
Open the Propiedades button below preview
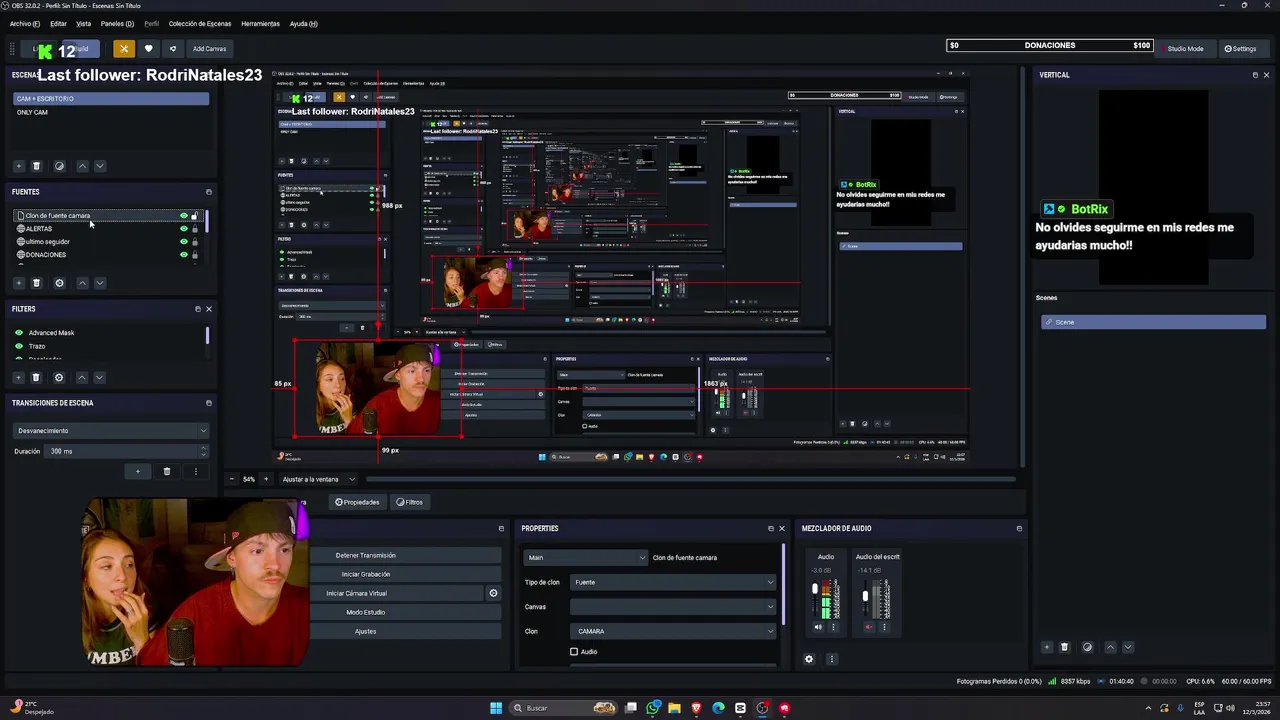[358, 502]
